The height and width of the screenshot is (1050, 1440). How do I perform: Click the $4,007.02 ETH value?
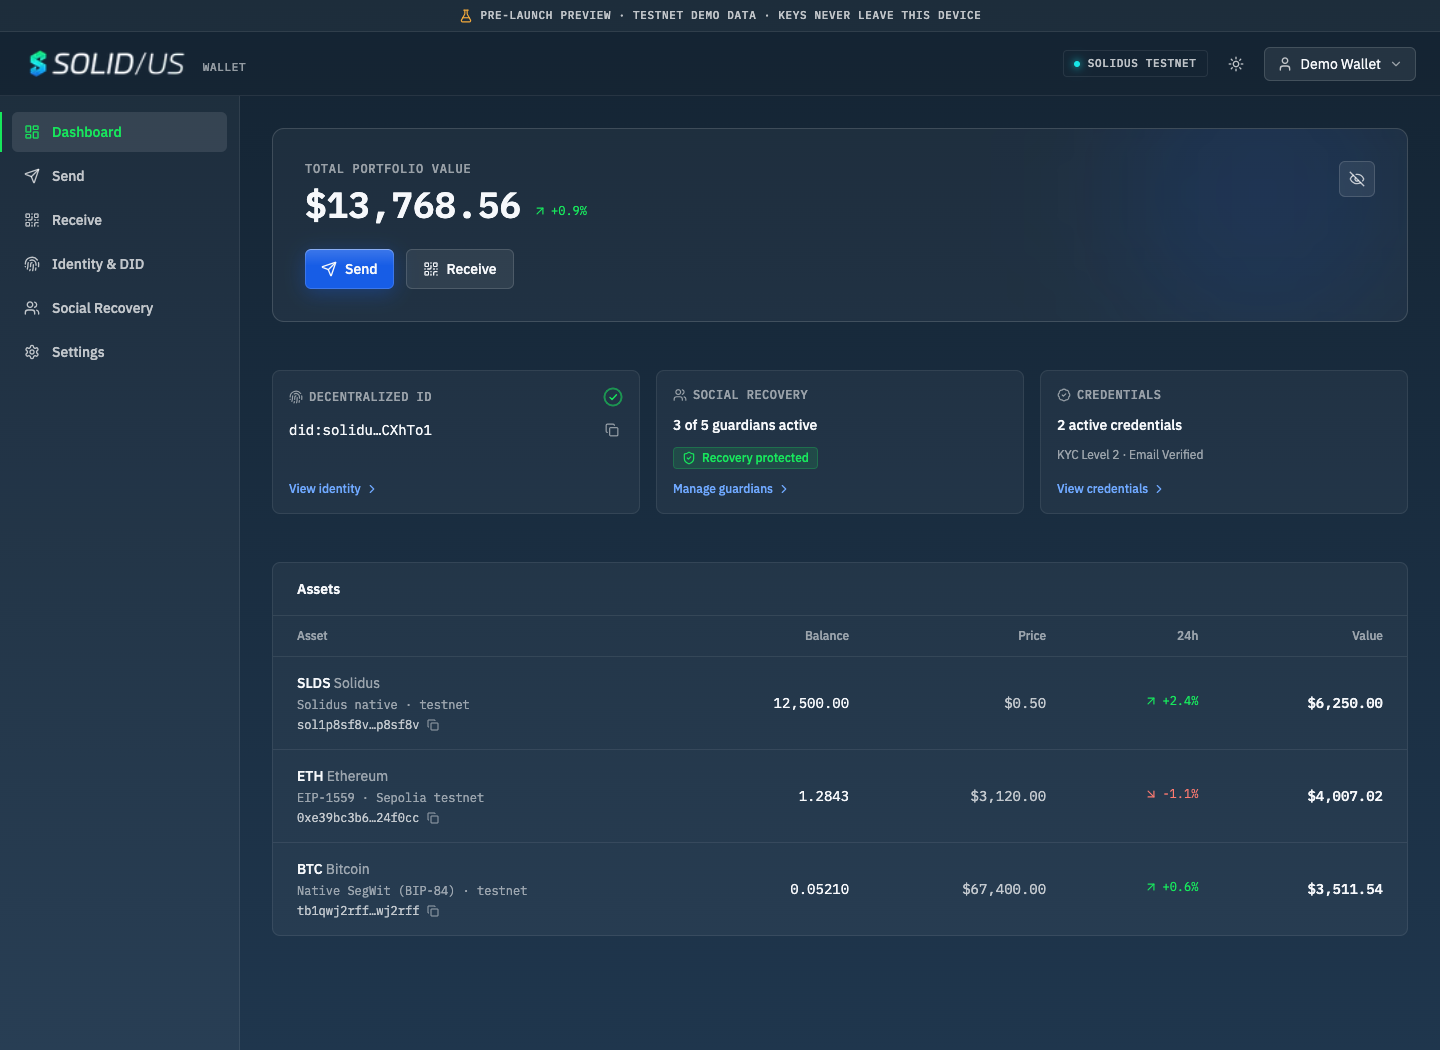point(1345,796)
